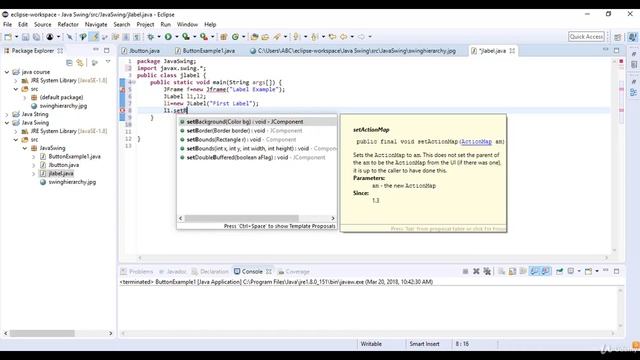
Task: Open the Refactor menu
Action: pos(68,24)
